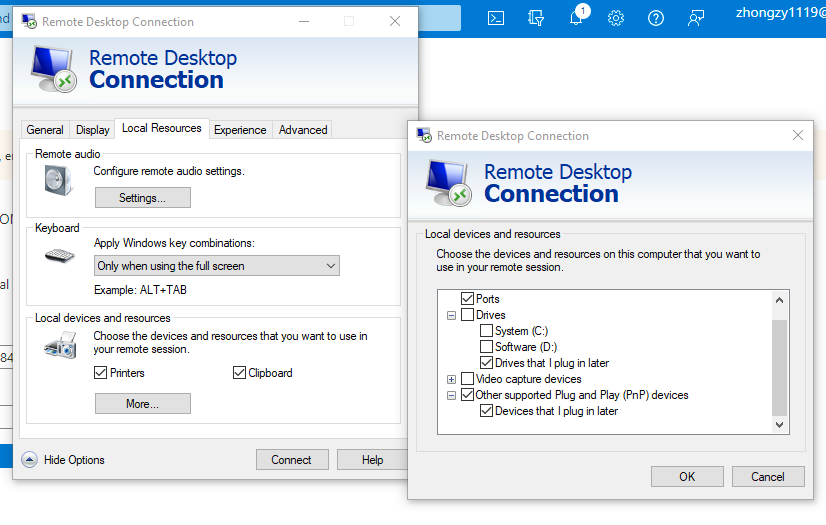The height and width of the screenshot is (525, 826).
Task: Check the Video capture devices checkbox
Action: pos(467,379)
